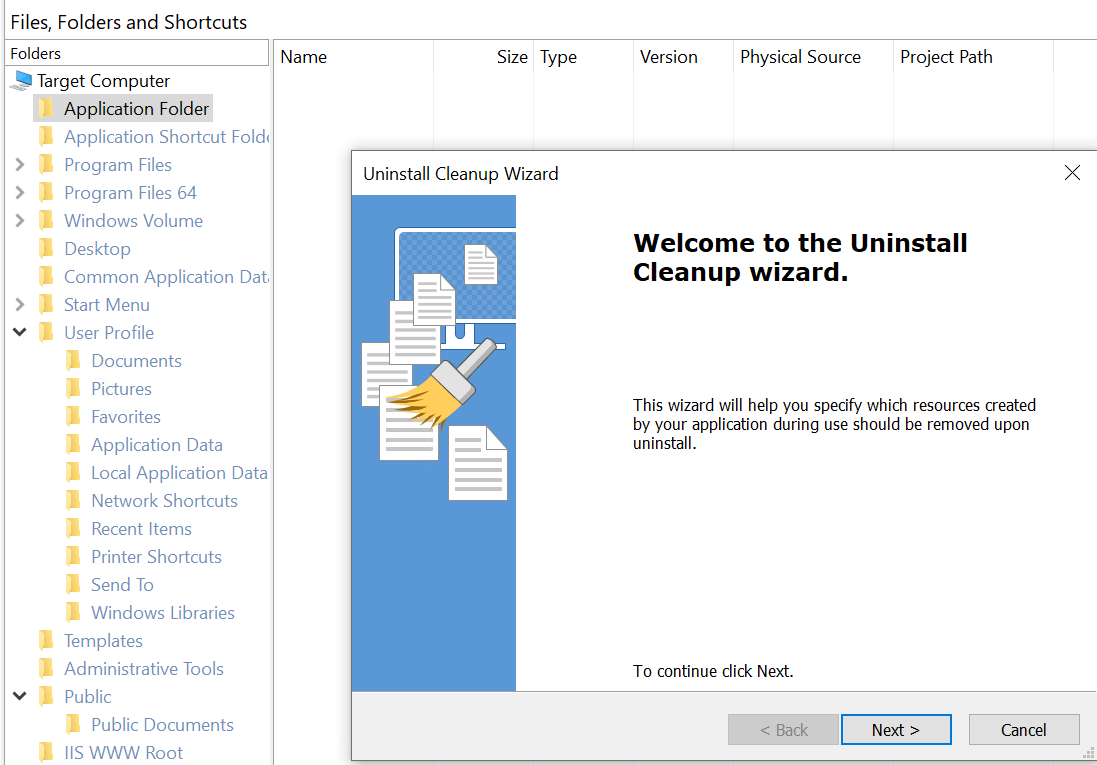
Task: Sort by the Physical Source column header
Action: click(800, 57)
